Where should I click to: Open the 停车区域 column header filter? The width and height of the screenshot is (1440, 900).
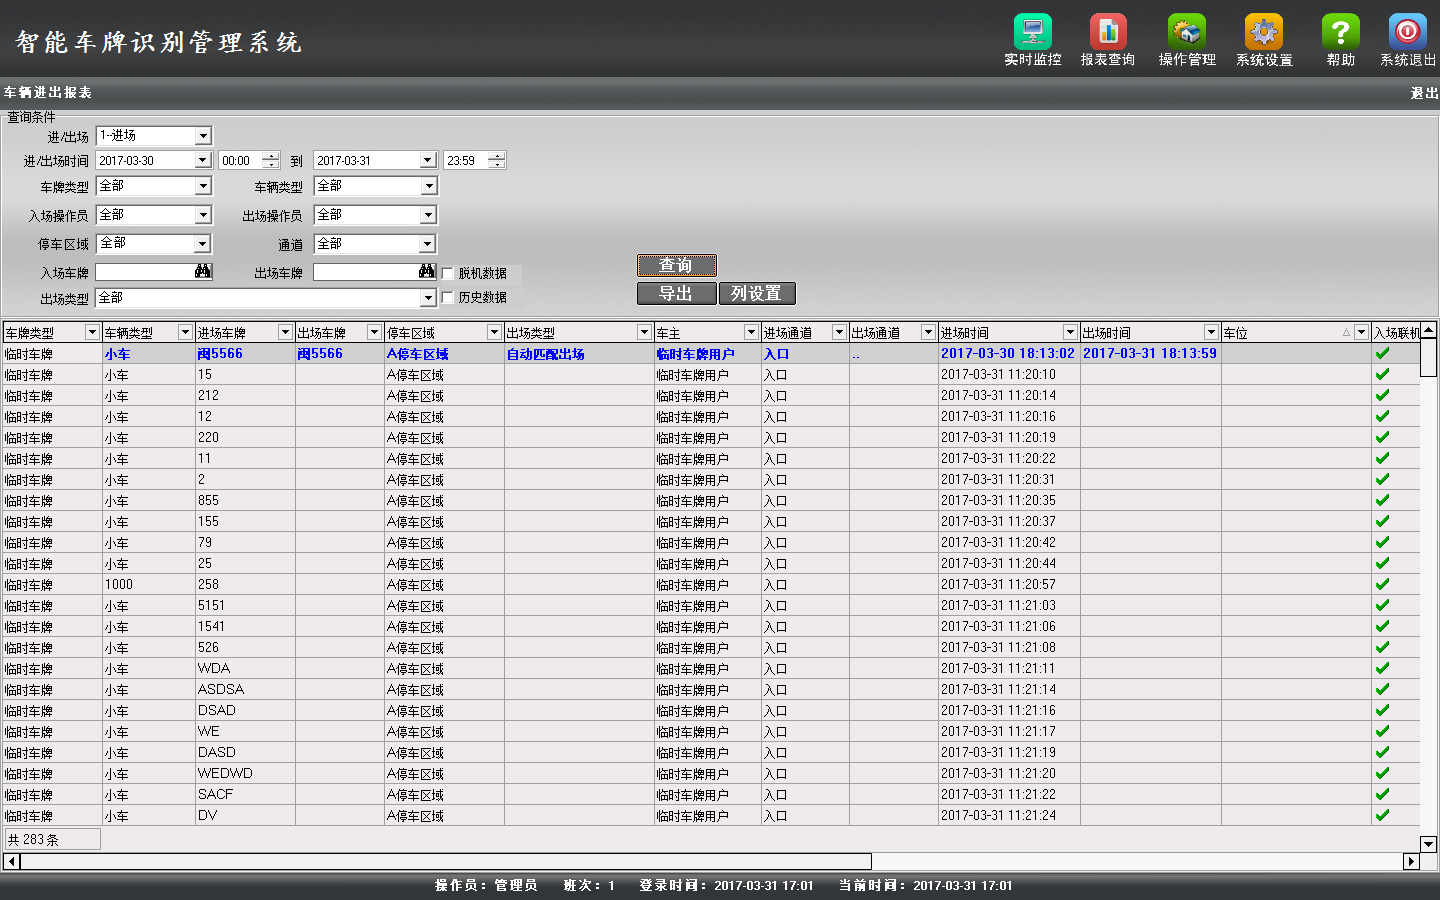click(x=494, y=332)
